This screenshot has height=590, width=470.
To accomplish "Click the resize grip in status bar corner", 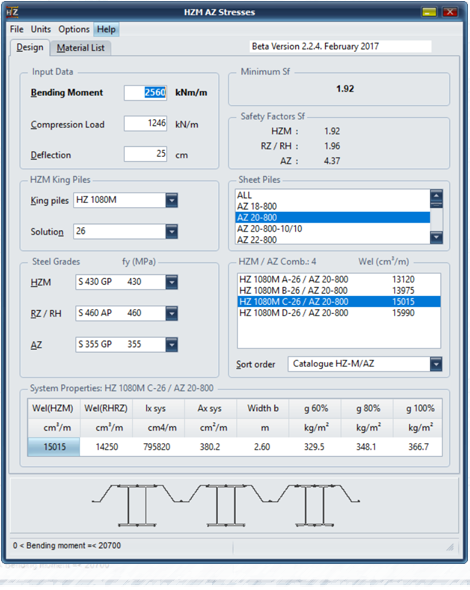I will (450, 547).
